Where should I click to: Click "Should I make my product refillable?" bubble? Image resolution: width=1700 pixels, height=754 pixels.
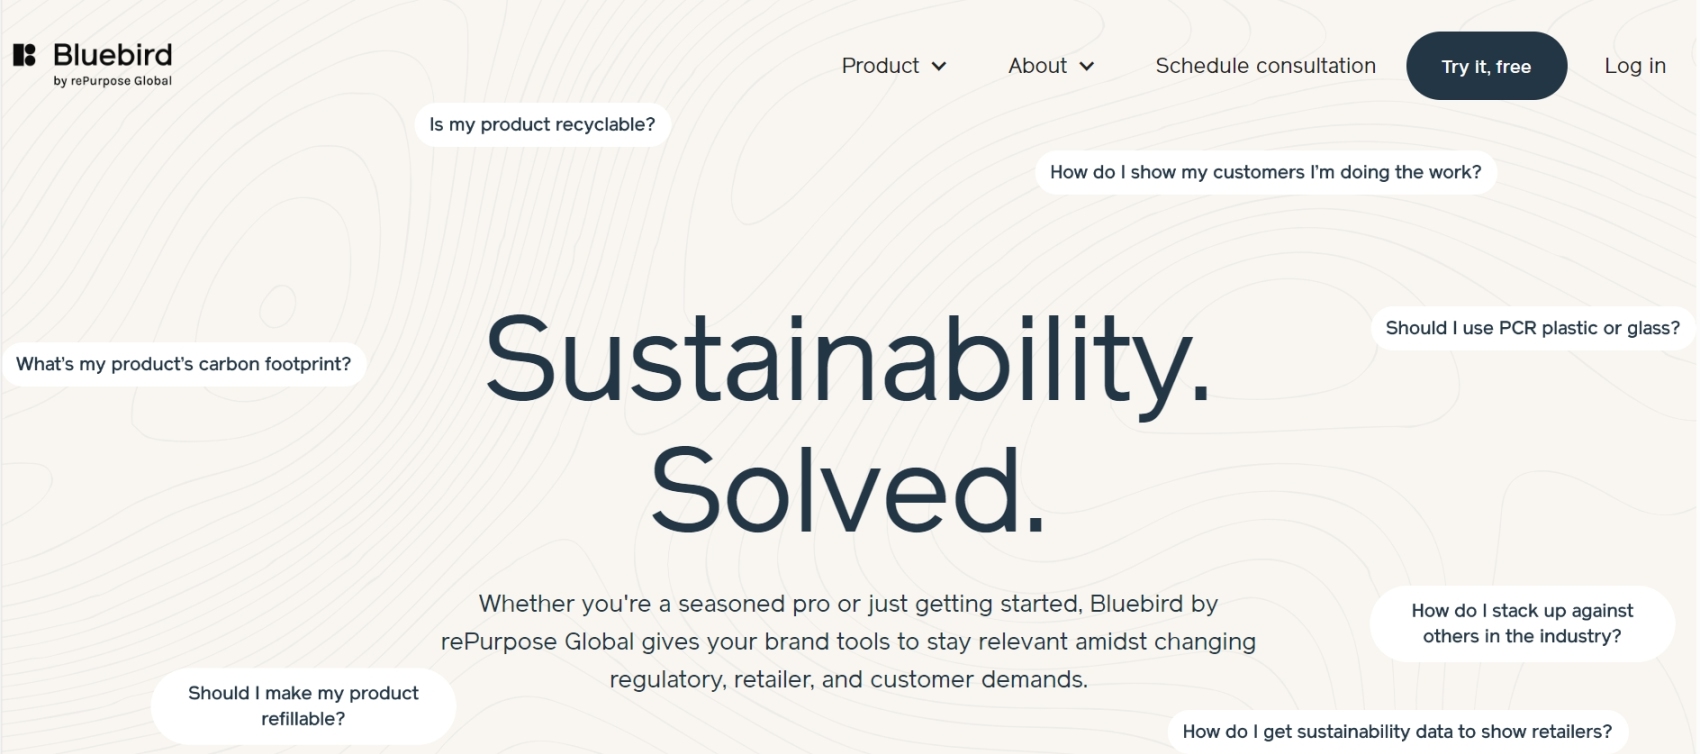point(303,706)
